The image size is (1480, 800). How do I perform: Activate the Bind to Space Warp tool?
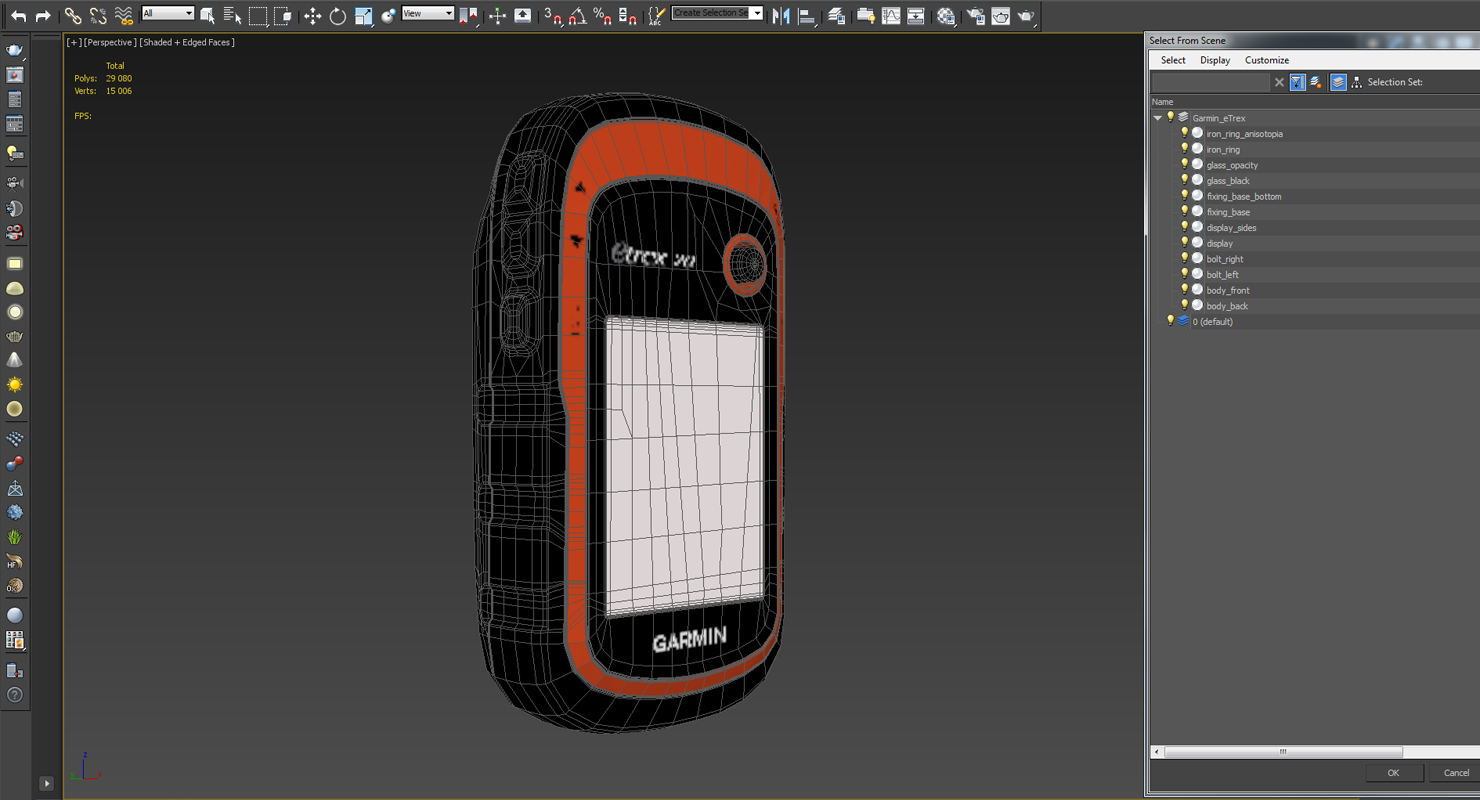(x=123, y=16)
